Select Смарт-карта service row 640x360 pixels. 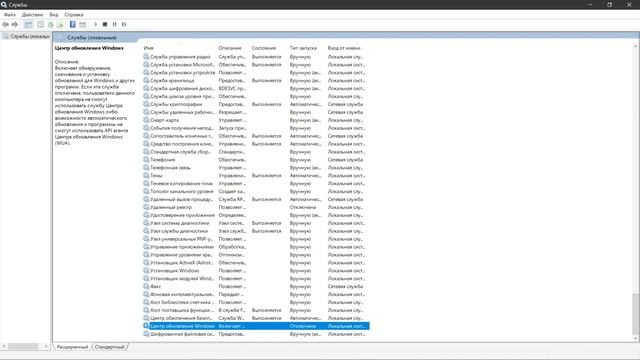tap(256, 120)
